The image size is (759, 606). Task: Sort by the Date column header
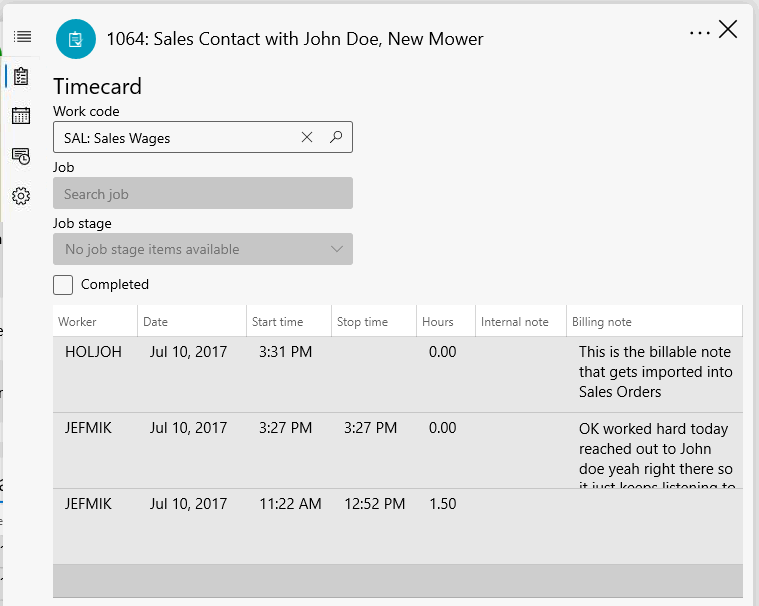[156, 322]
